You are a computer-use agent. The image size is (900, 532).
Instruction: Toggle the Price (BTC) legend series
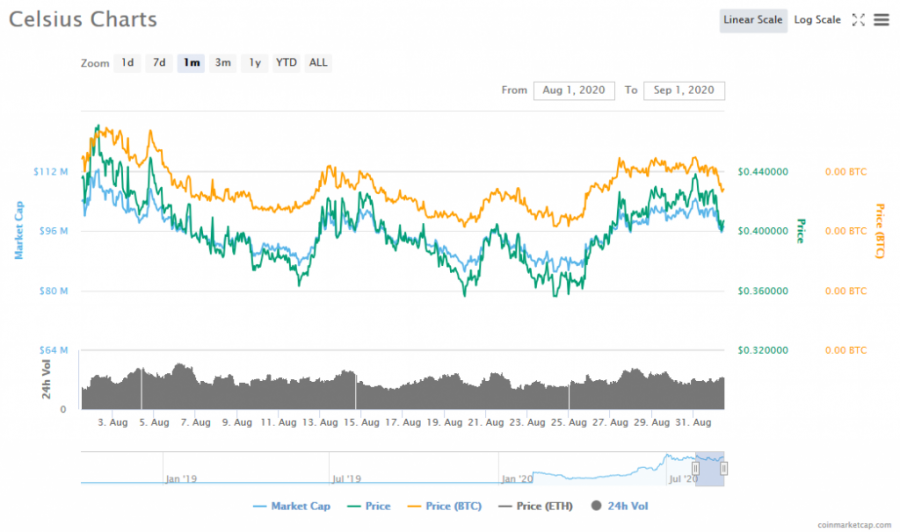[444, 506]
